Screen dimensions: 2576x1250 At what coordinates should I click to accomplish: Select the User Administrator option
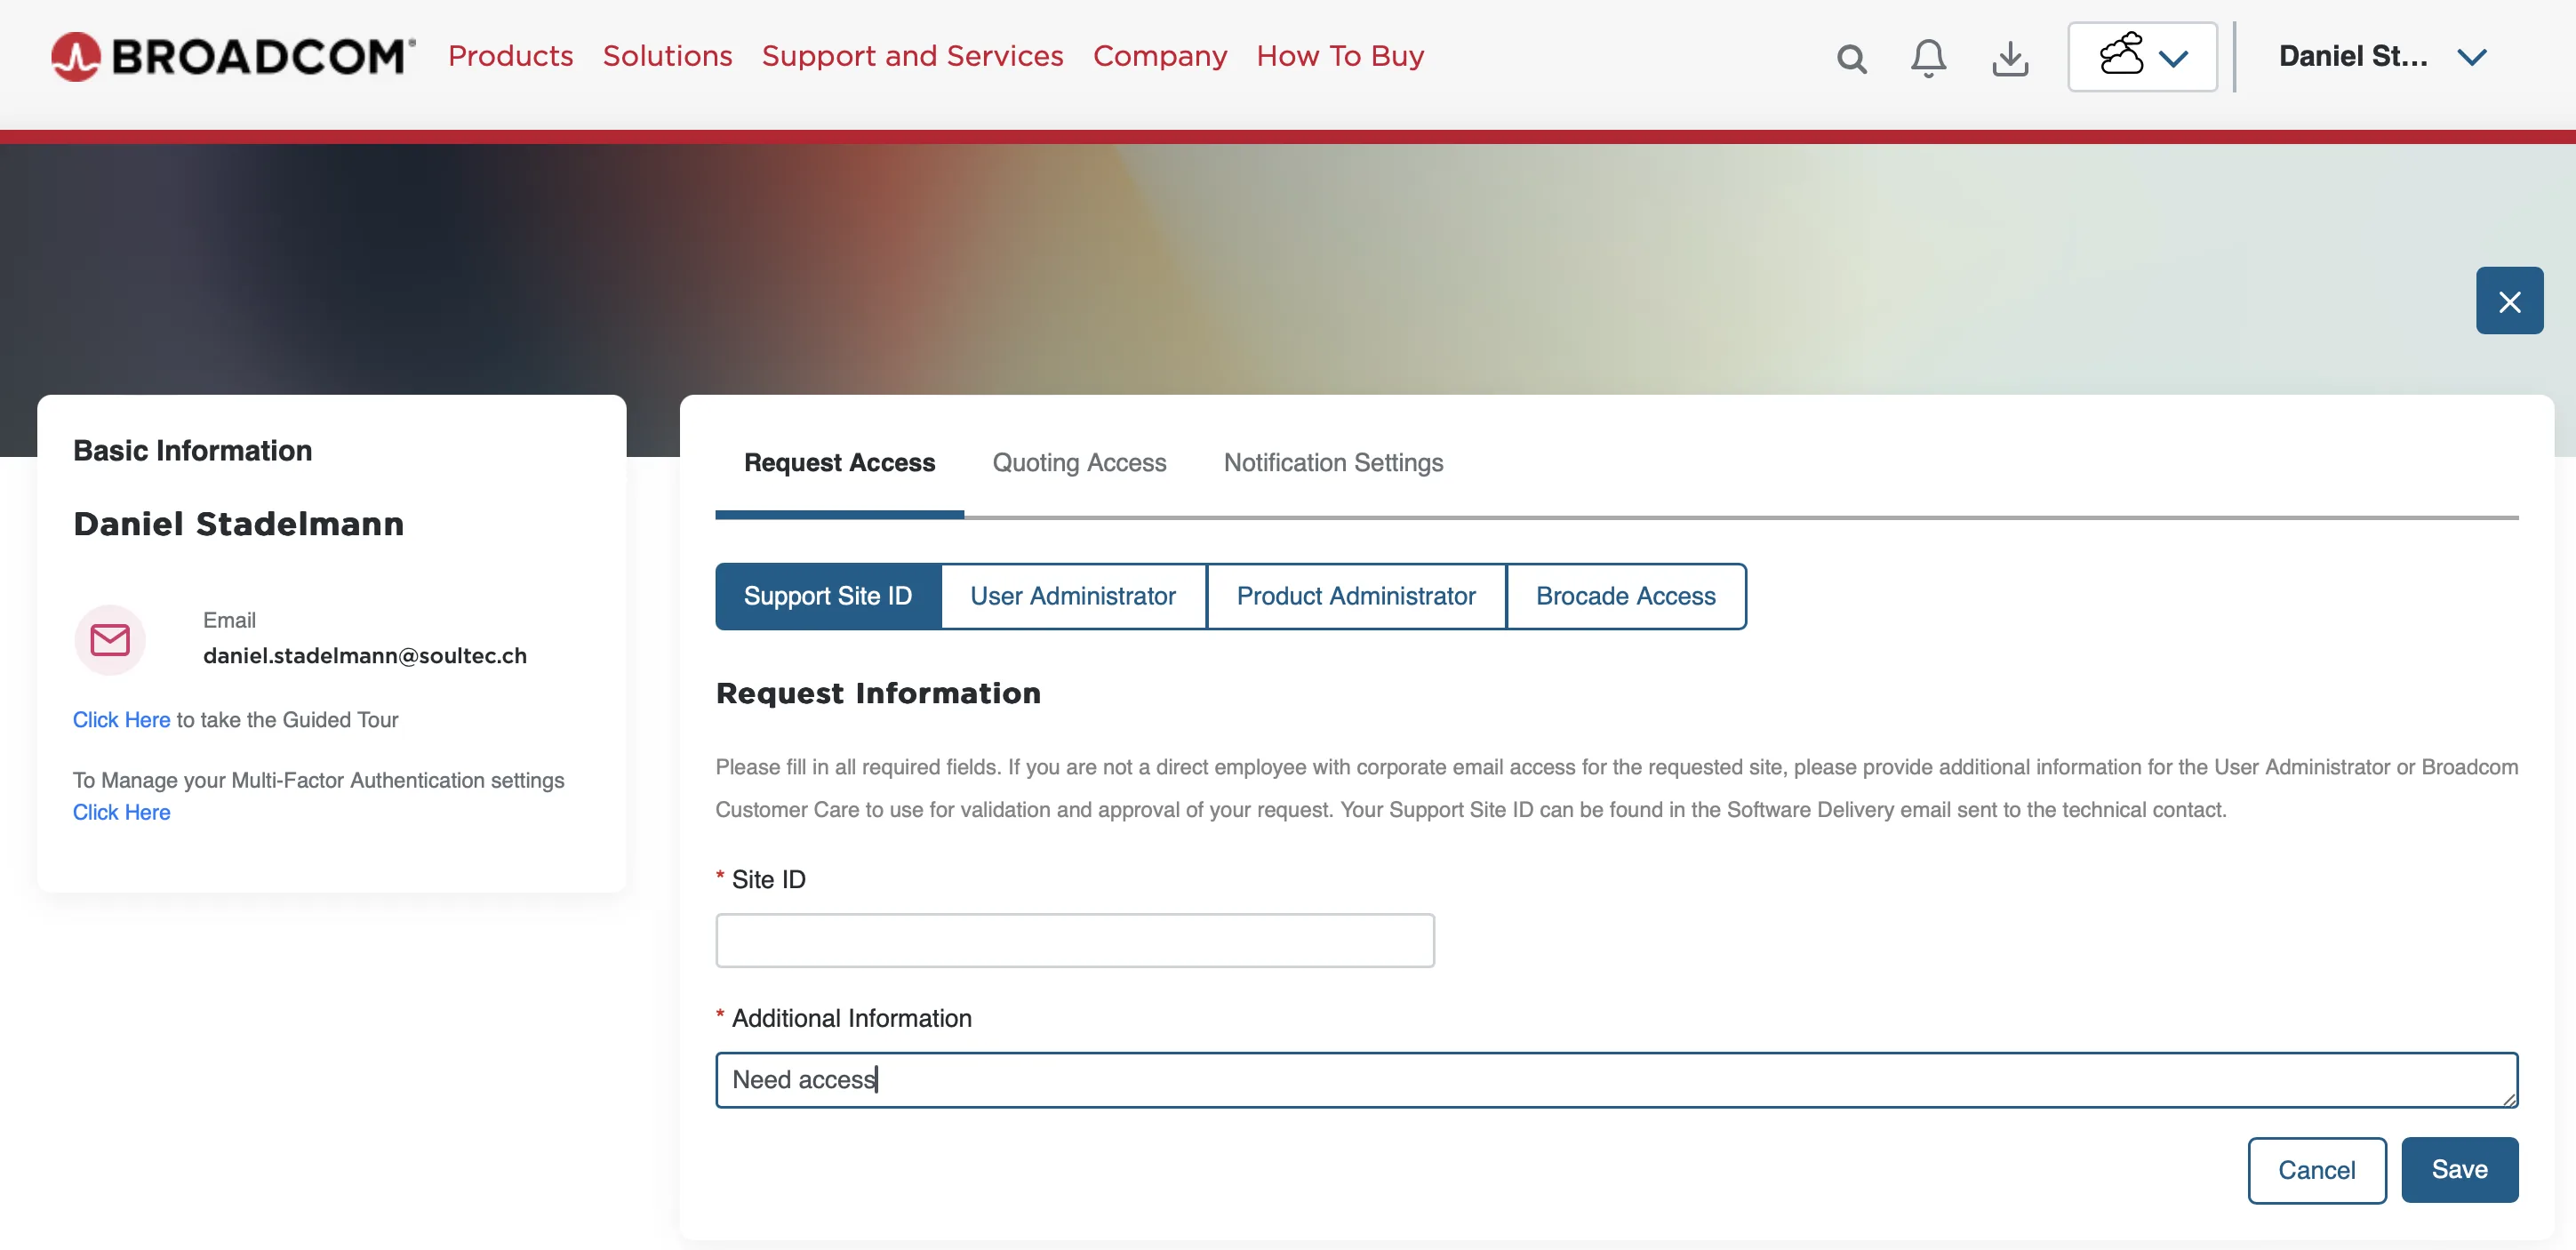coord(1073,596)
